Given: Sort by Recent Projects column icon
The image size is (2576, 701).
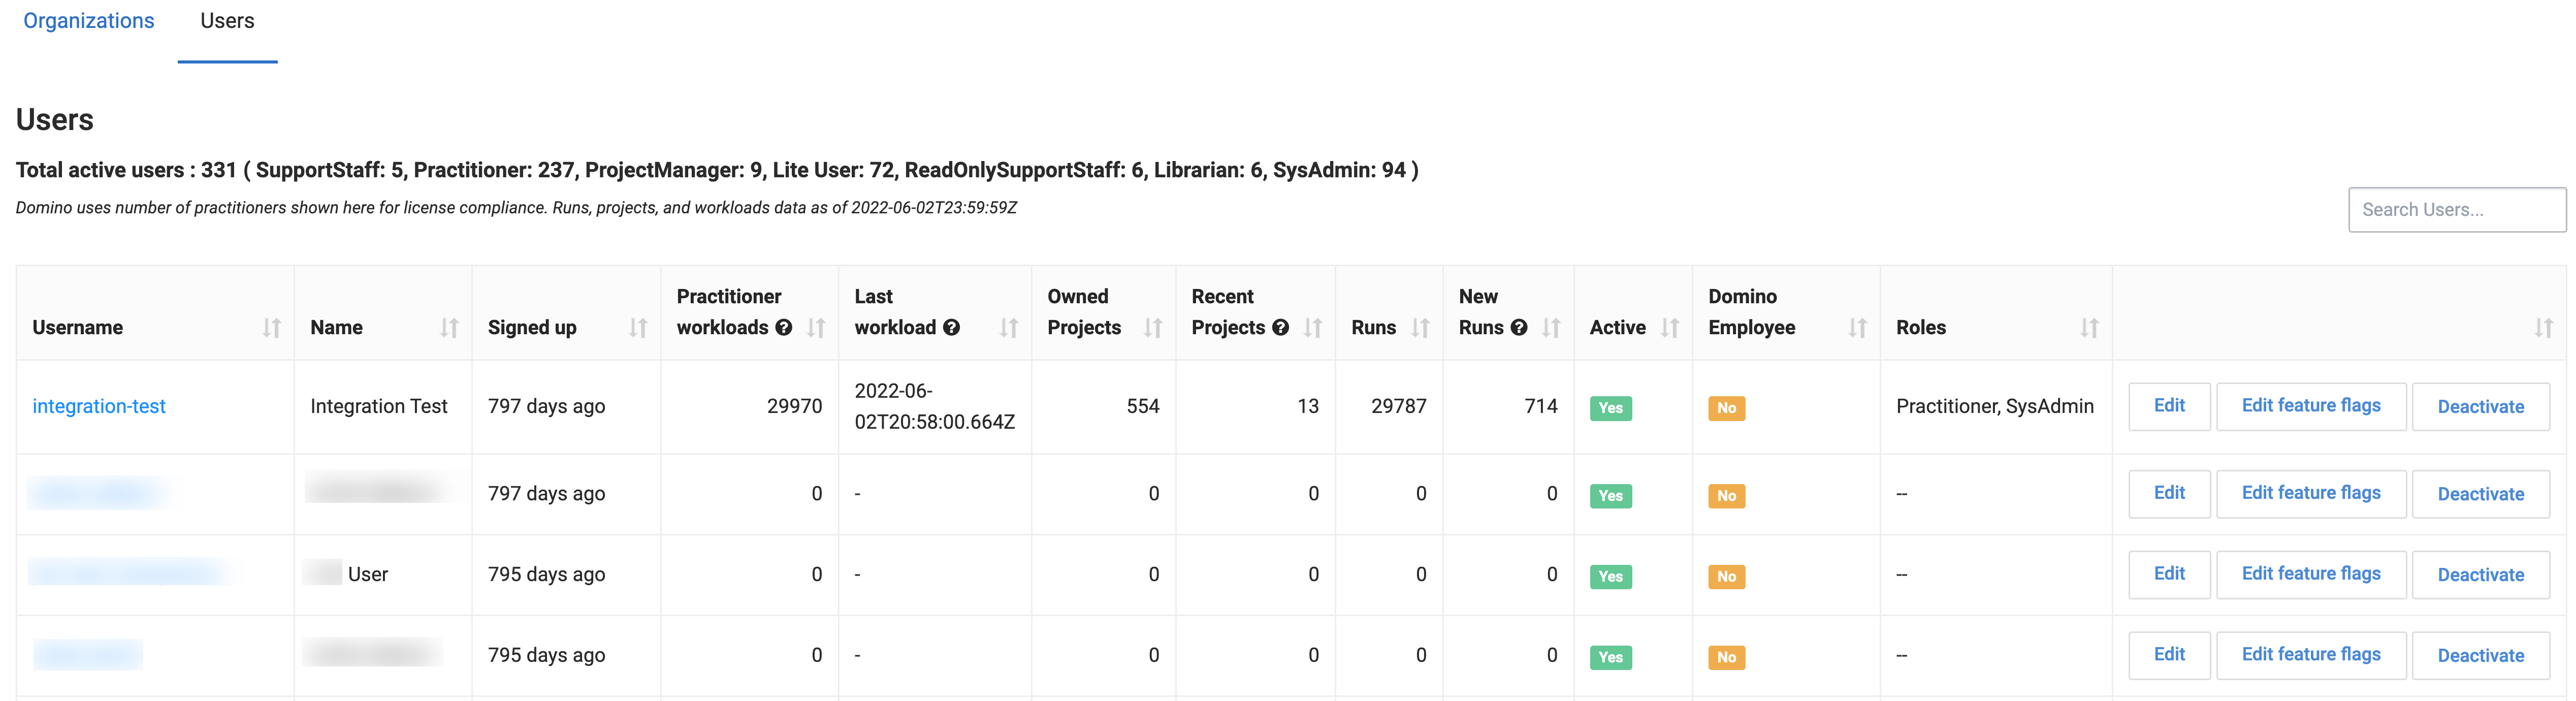Looking at the screenshot, I should [1313, 328].
